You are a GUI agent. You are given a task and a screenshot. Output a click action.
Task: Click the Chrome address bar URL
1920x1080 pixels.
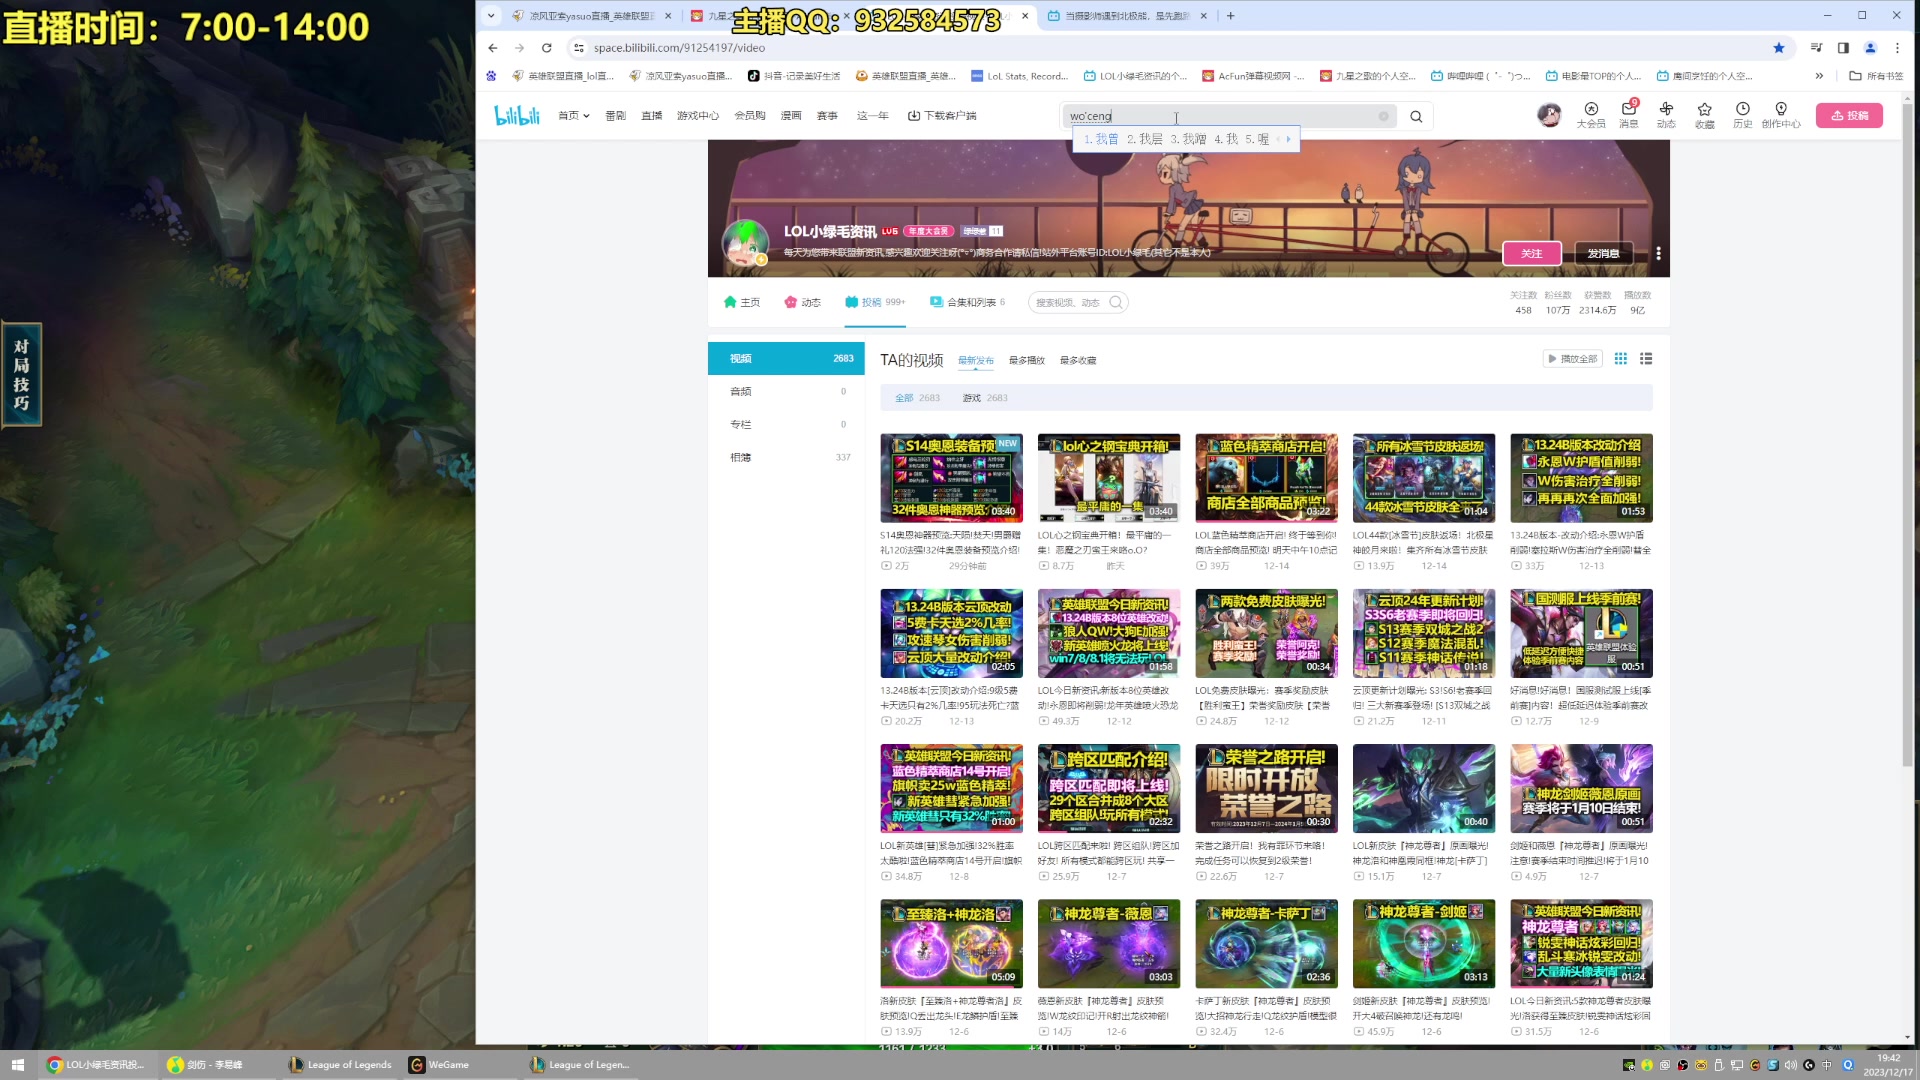(679, 48)
